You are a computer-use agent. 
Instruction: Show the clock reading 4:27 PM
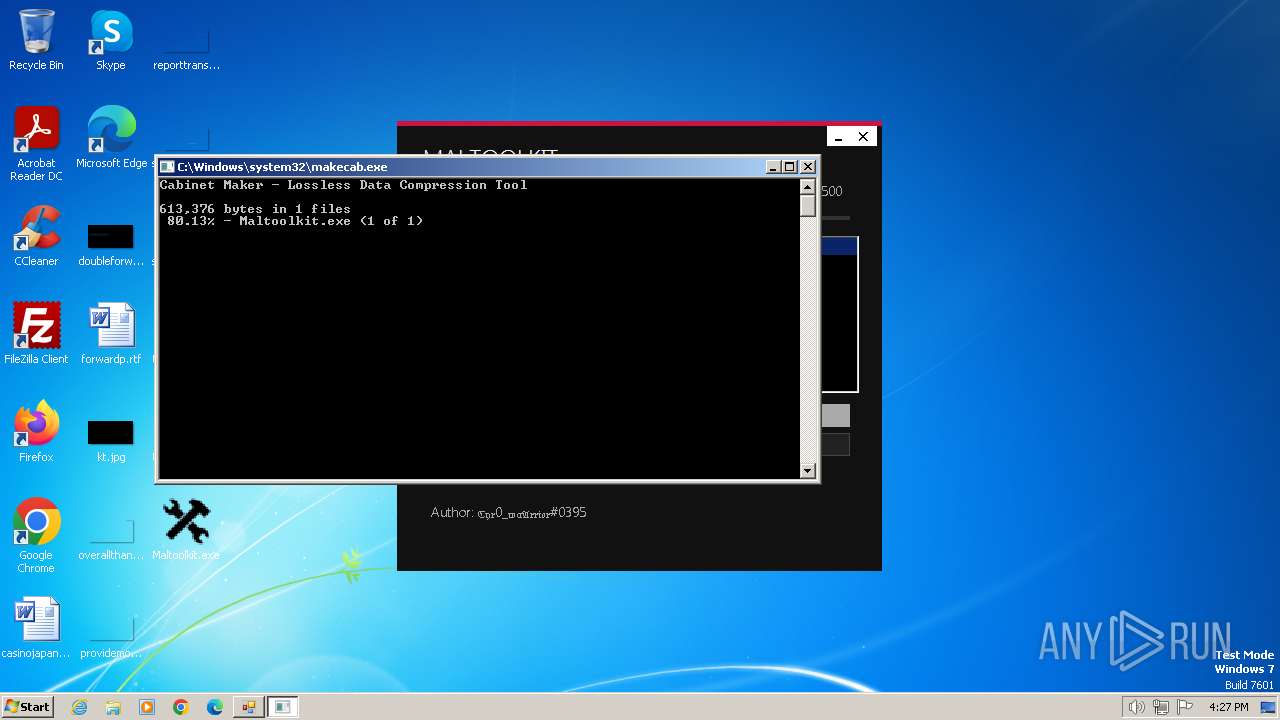[x=1229, y=707]
